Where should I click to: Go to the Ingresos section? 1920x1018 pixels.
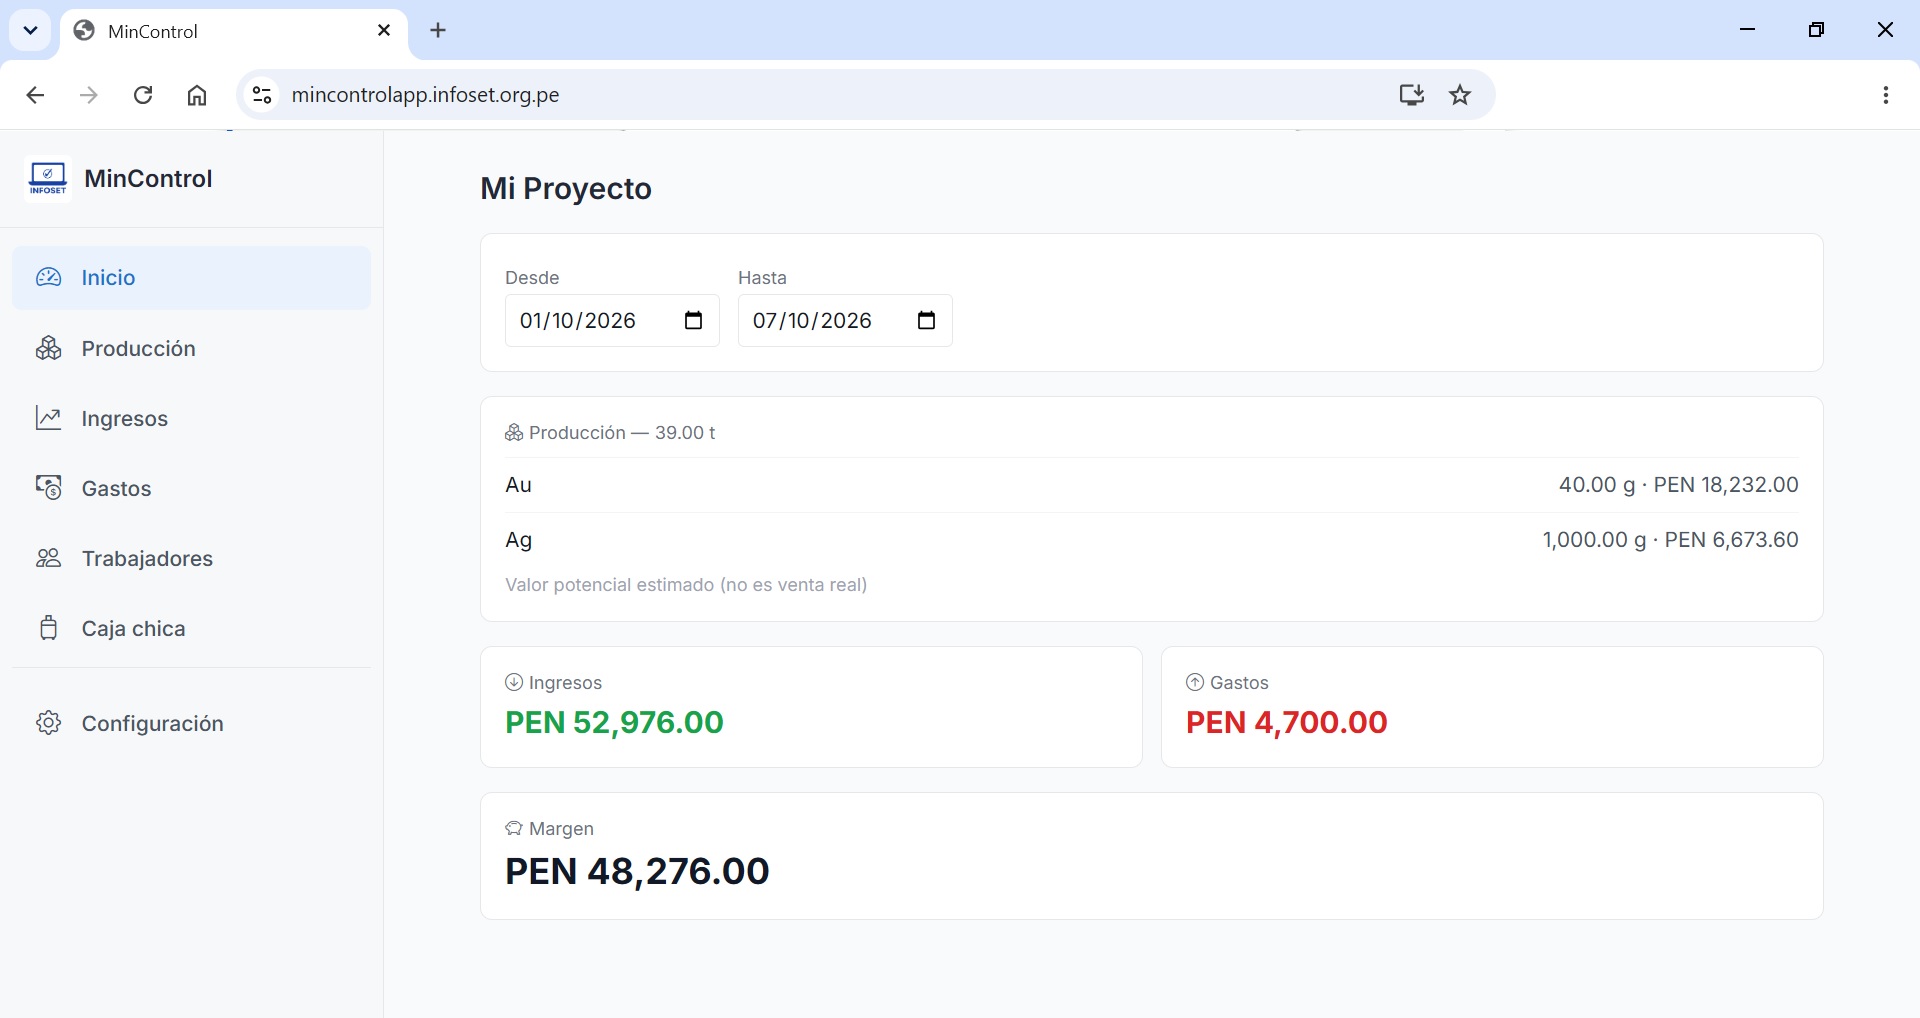click(x=191, y=418)
